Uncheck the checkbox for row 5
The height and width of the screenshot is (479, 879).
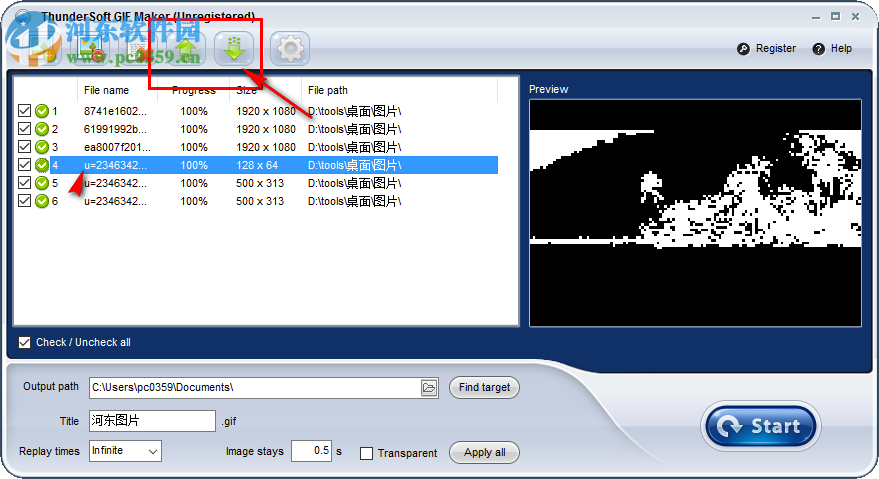pos(24,183)
